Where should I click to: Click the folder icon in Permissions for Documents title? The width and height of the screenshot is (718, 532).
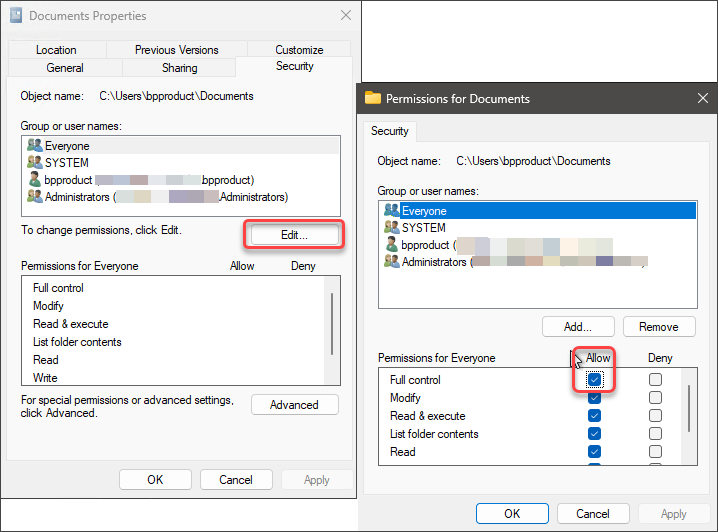(372, 98)
